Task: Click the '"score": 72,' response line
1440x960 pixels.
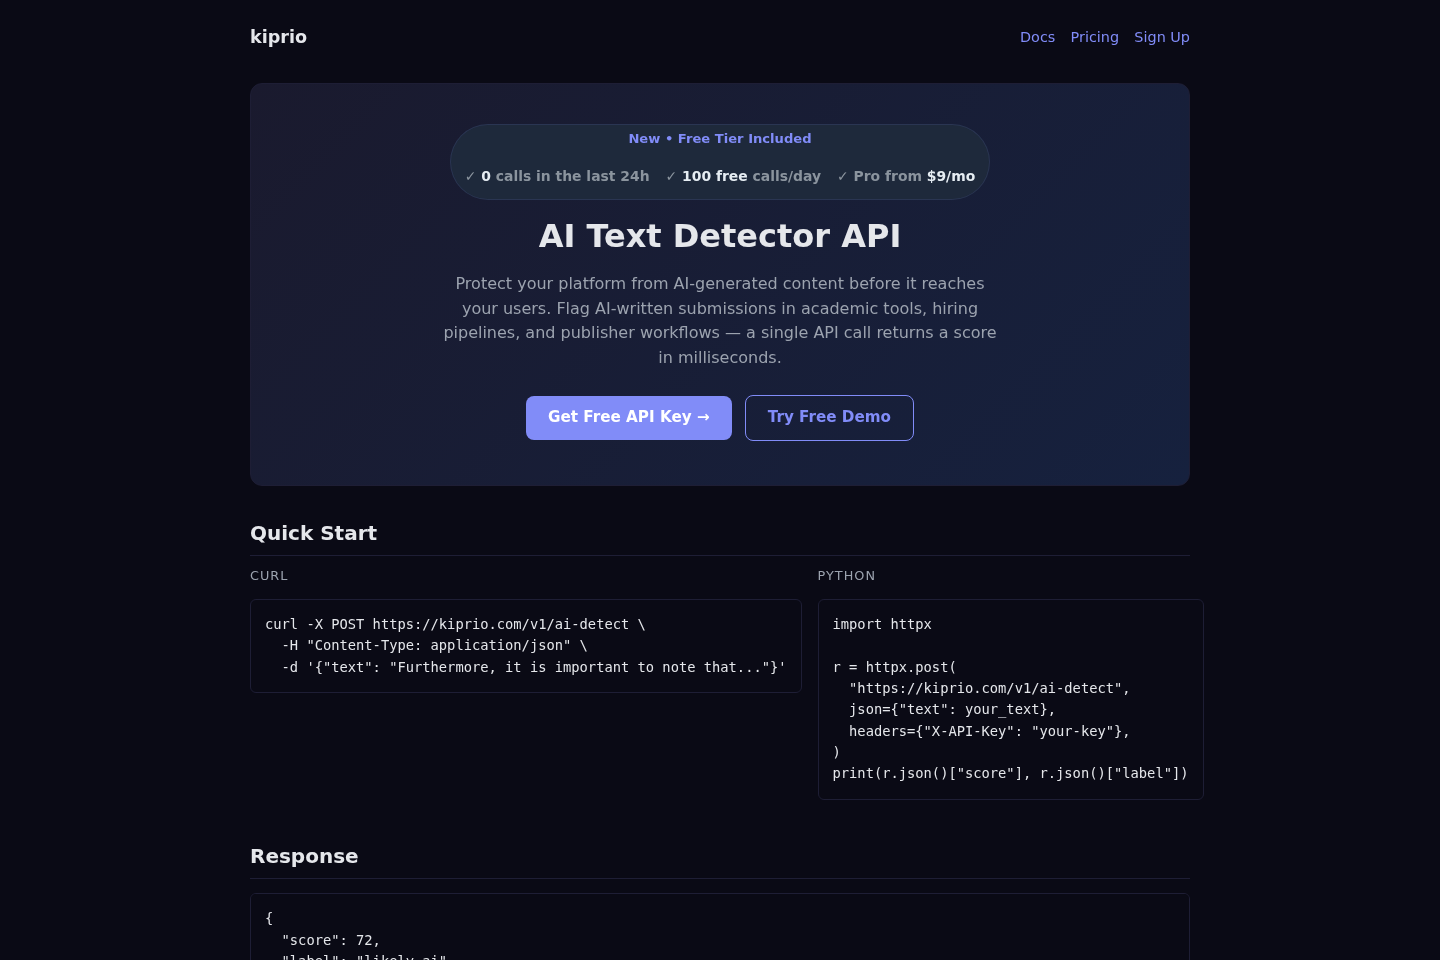Action: [x=331, y=940]
